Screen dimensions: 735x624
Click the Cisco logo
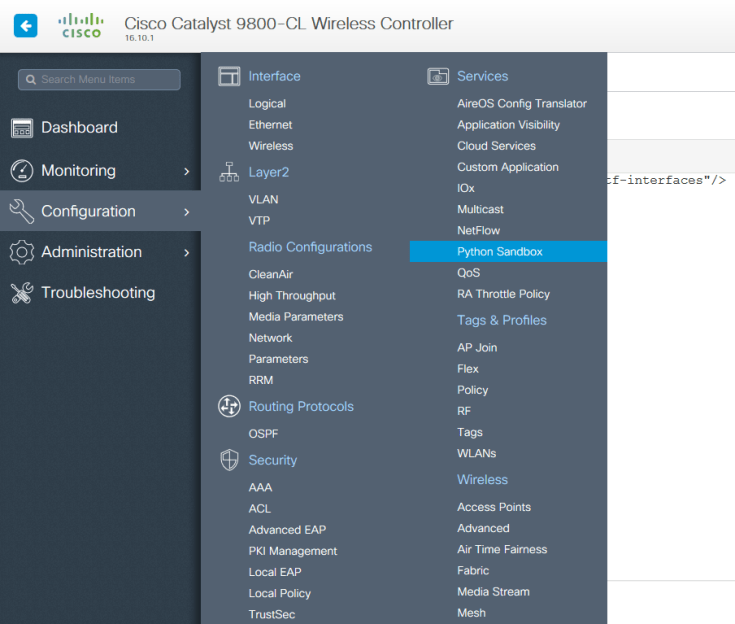[81, 26]
